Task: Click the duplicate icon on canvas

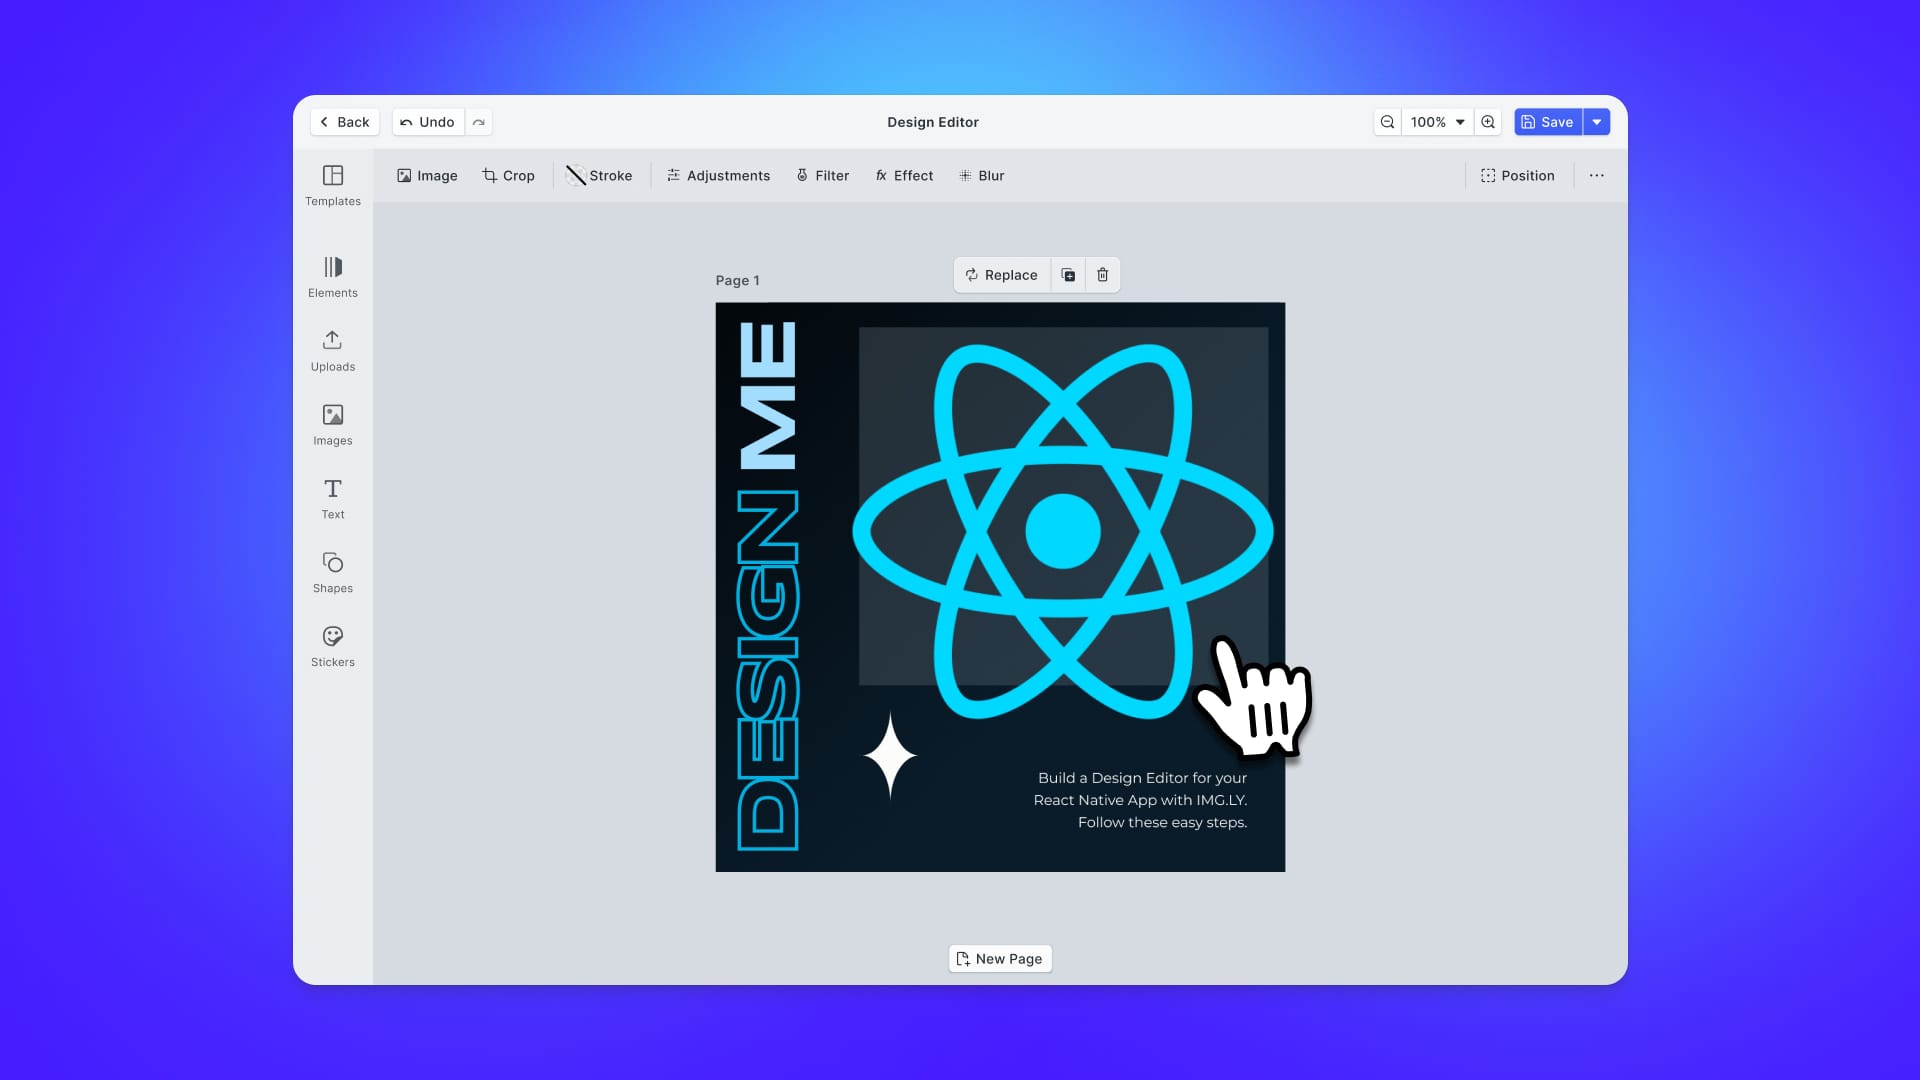Action: (x=1068, y=274)
